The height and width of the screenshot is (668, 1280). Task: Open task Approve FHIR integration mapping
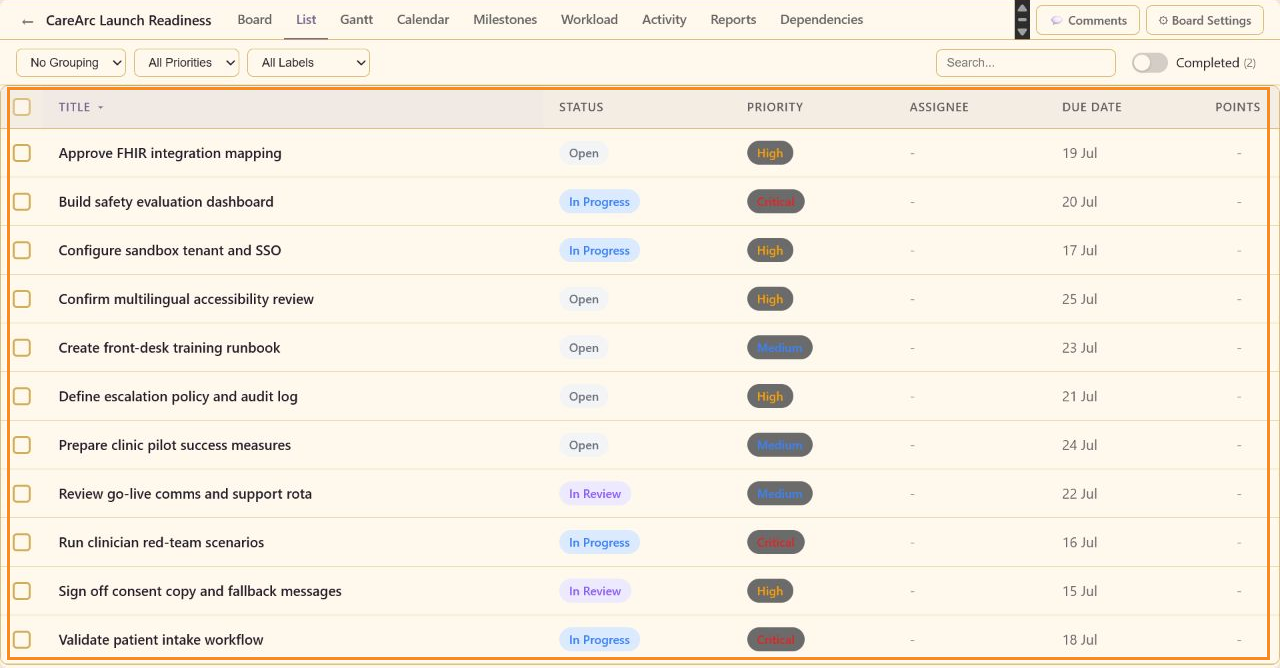[x=170, y=153]
